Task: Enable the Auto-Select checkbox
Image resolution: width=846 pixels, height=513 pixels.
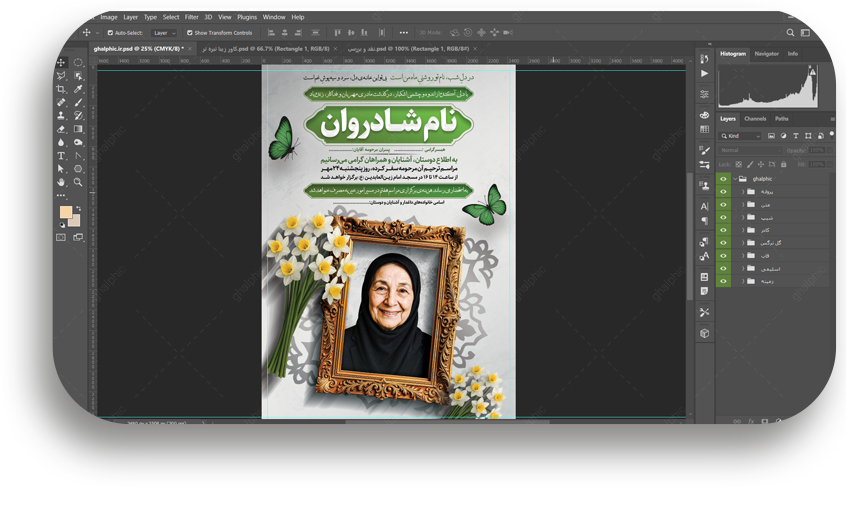Action: [109, 33]
